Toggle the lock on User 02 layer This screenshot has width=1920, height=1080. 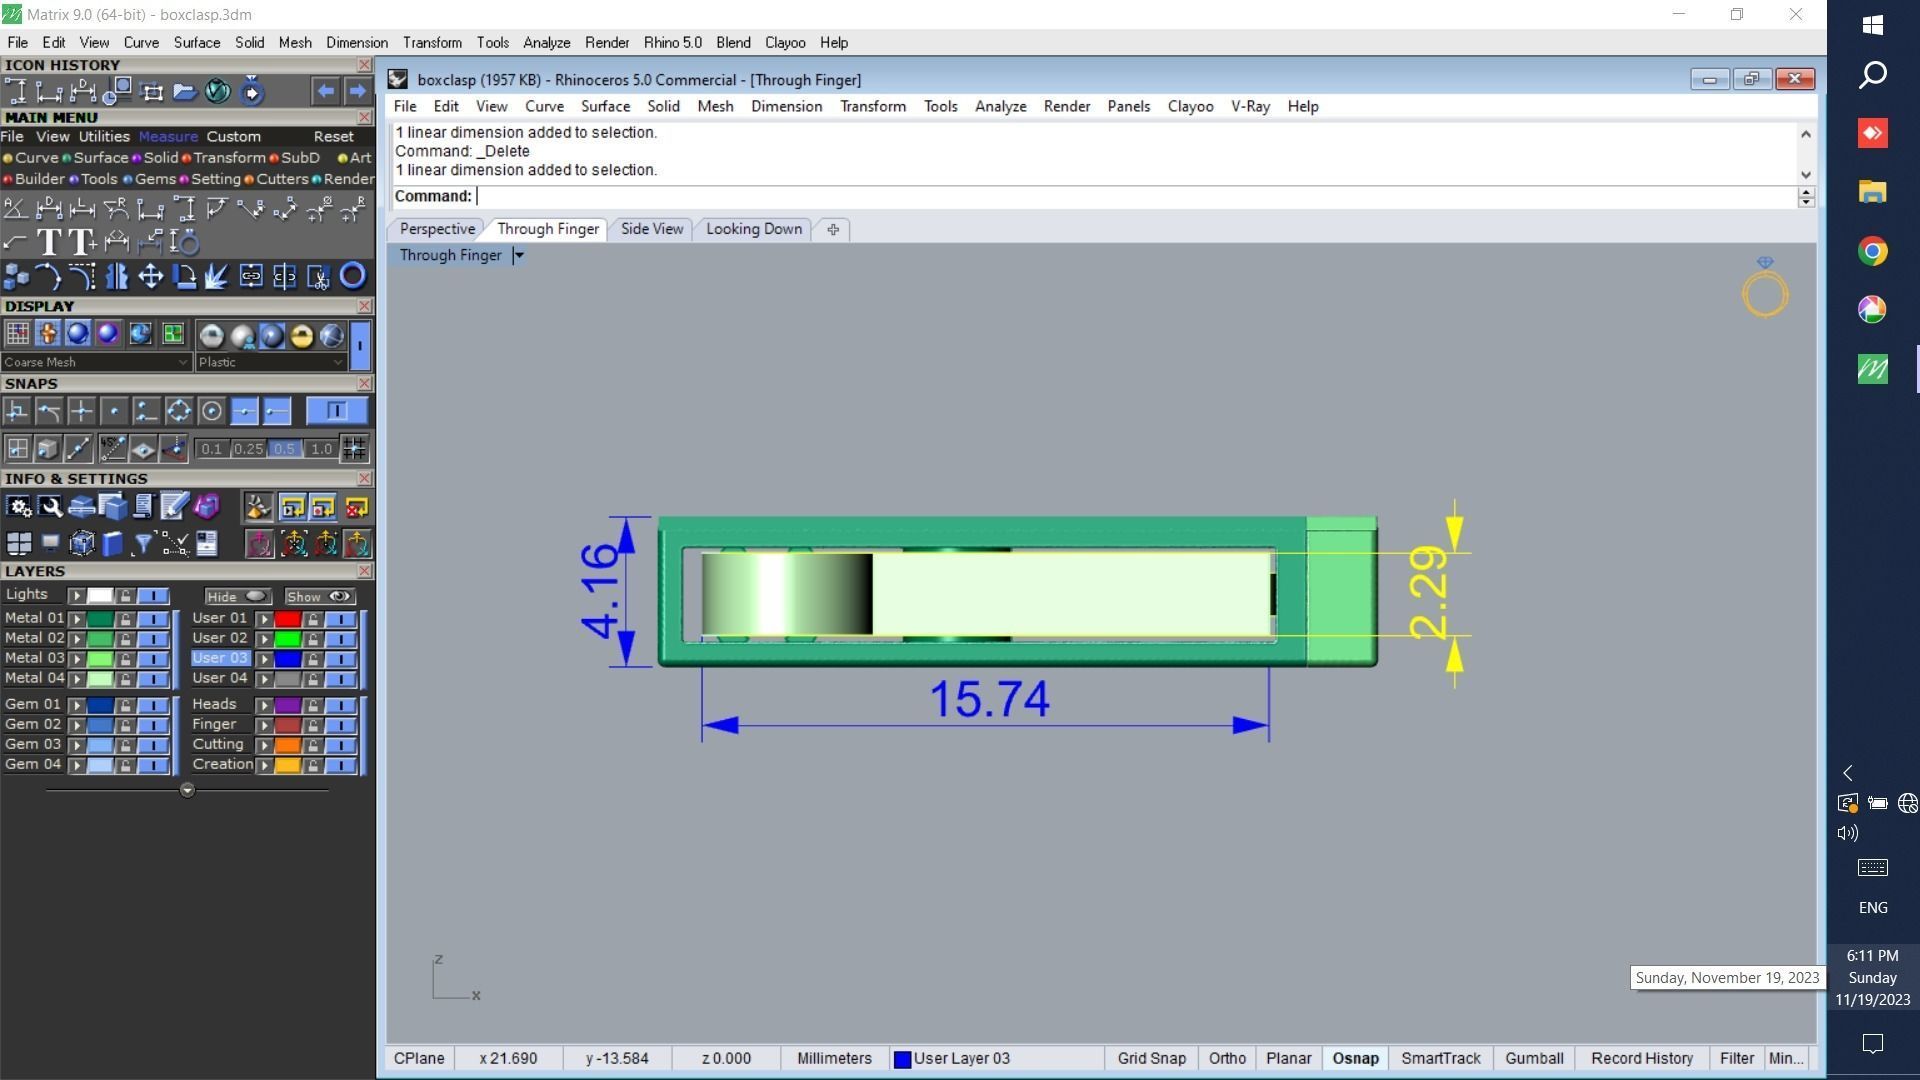[313, 639]
